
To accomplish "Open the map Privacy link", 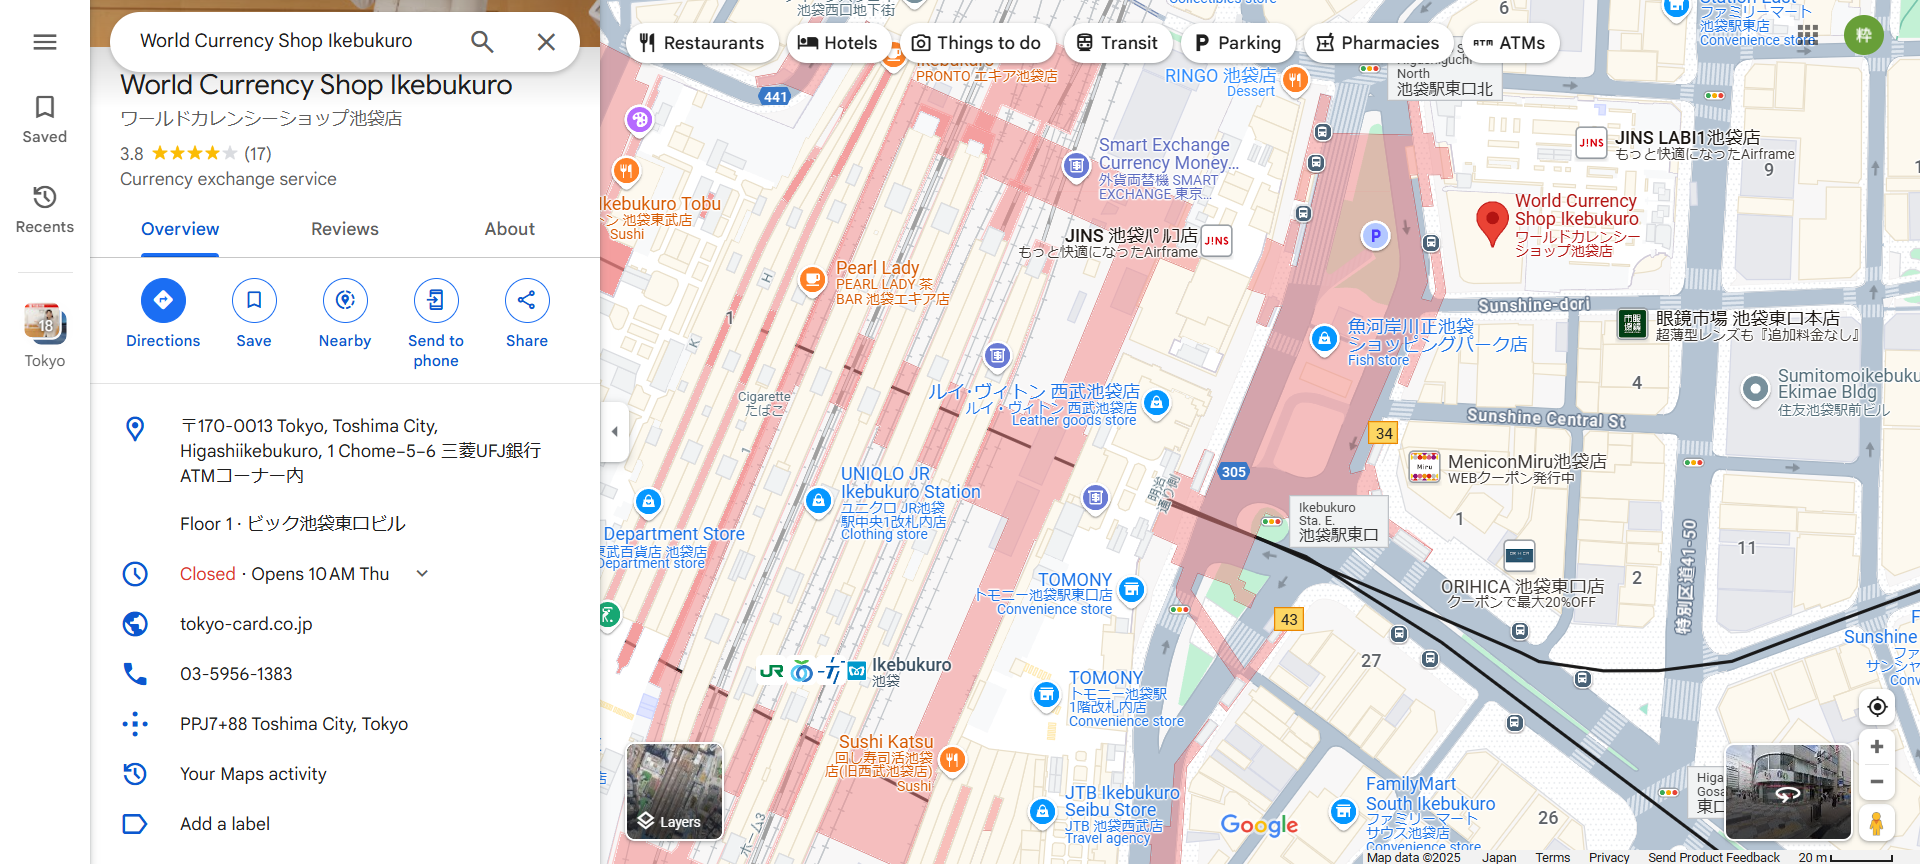I will 1609,857.
